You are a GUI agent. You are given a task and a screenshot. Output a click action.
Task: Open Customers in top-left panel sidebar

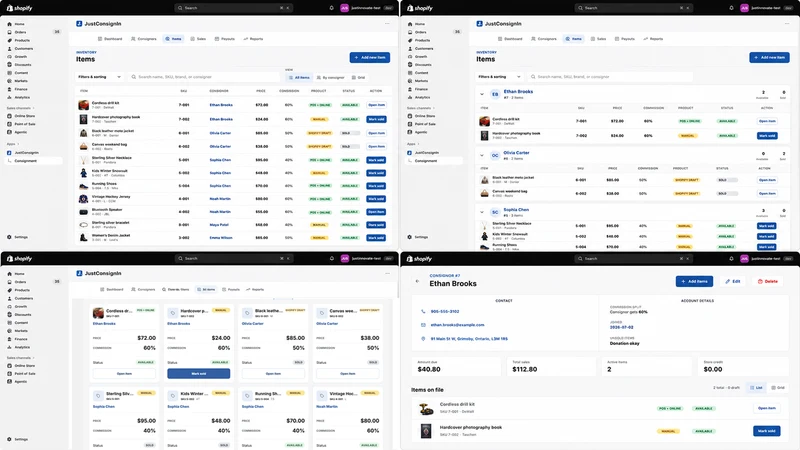tap(23, 48)
